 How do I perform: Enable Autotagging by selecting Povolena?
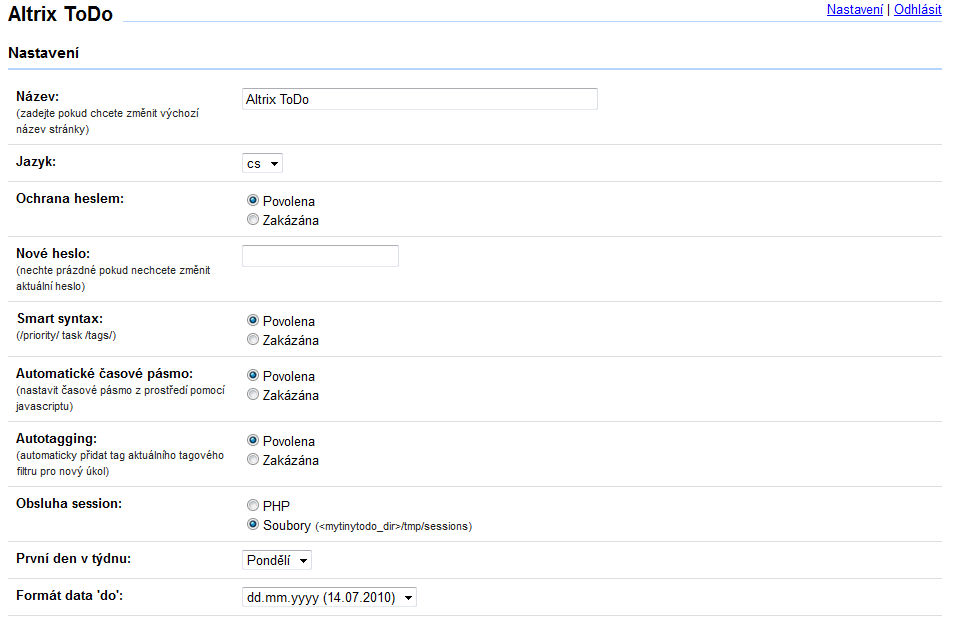pyautogui.click(x=253, y=441)
